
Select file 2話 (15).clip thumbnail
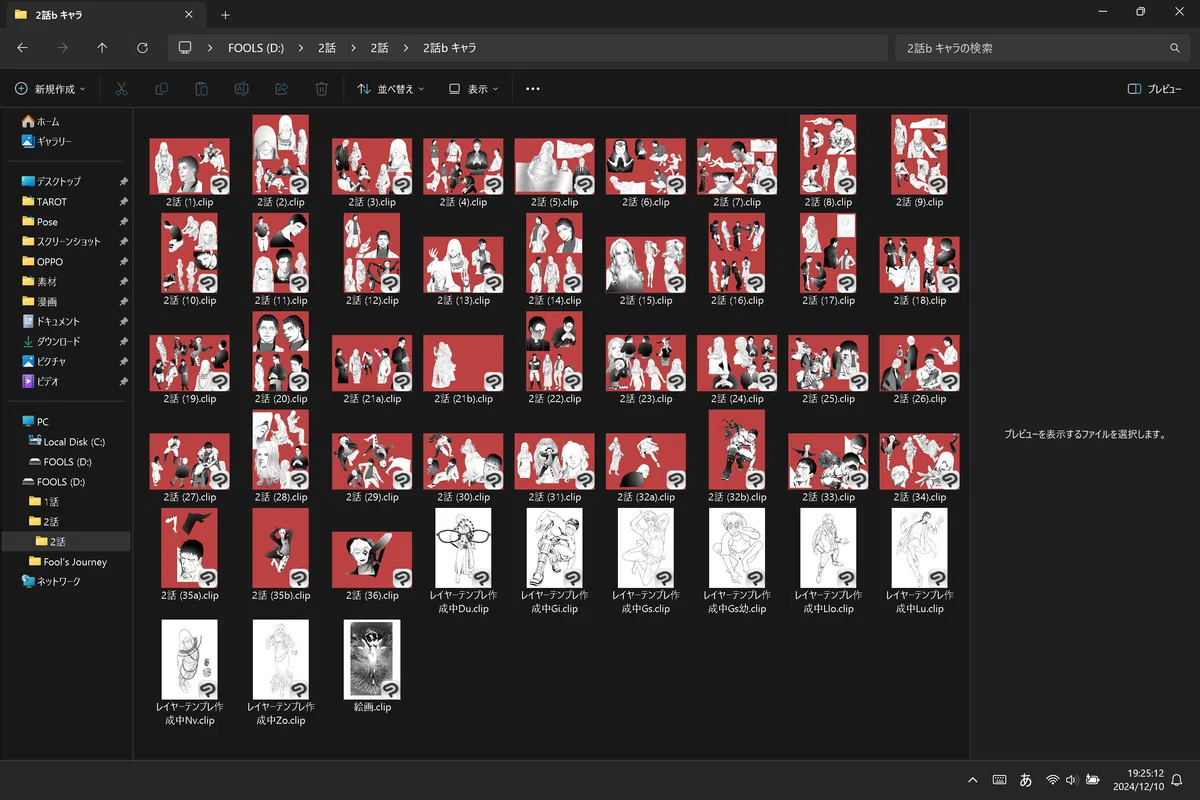(x=646, y=264)
